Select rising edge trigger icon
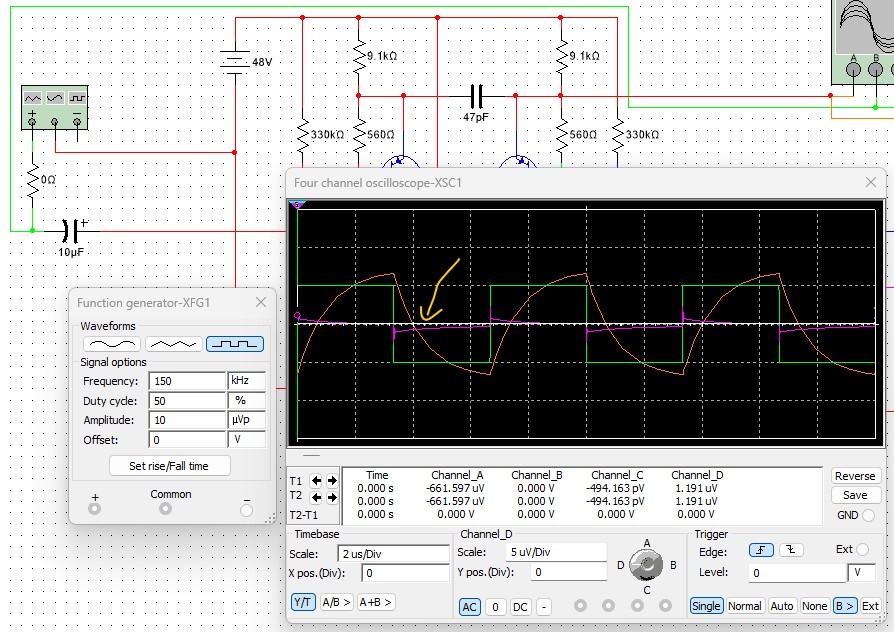Image resolution: width=894 pixels, height=632 pixels. coord(761,550)
